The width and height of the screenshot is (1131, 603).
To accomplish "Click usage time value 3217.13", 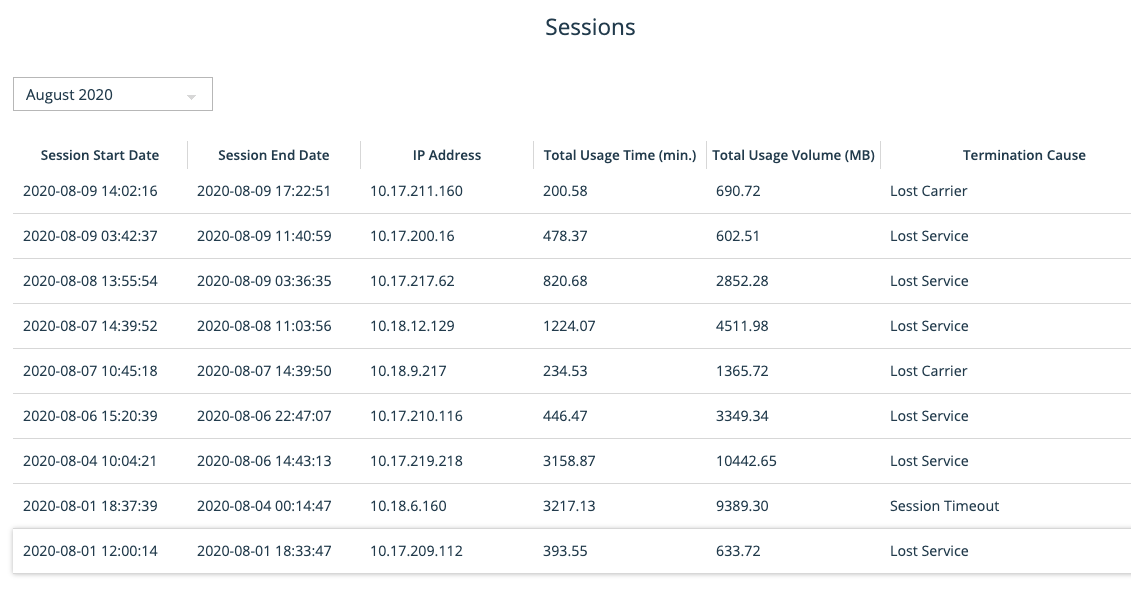I will [x=569, y=506].
